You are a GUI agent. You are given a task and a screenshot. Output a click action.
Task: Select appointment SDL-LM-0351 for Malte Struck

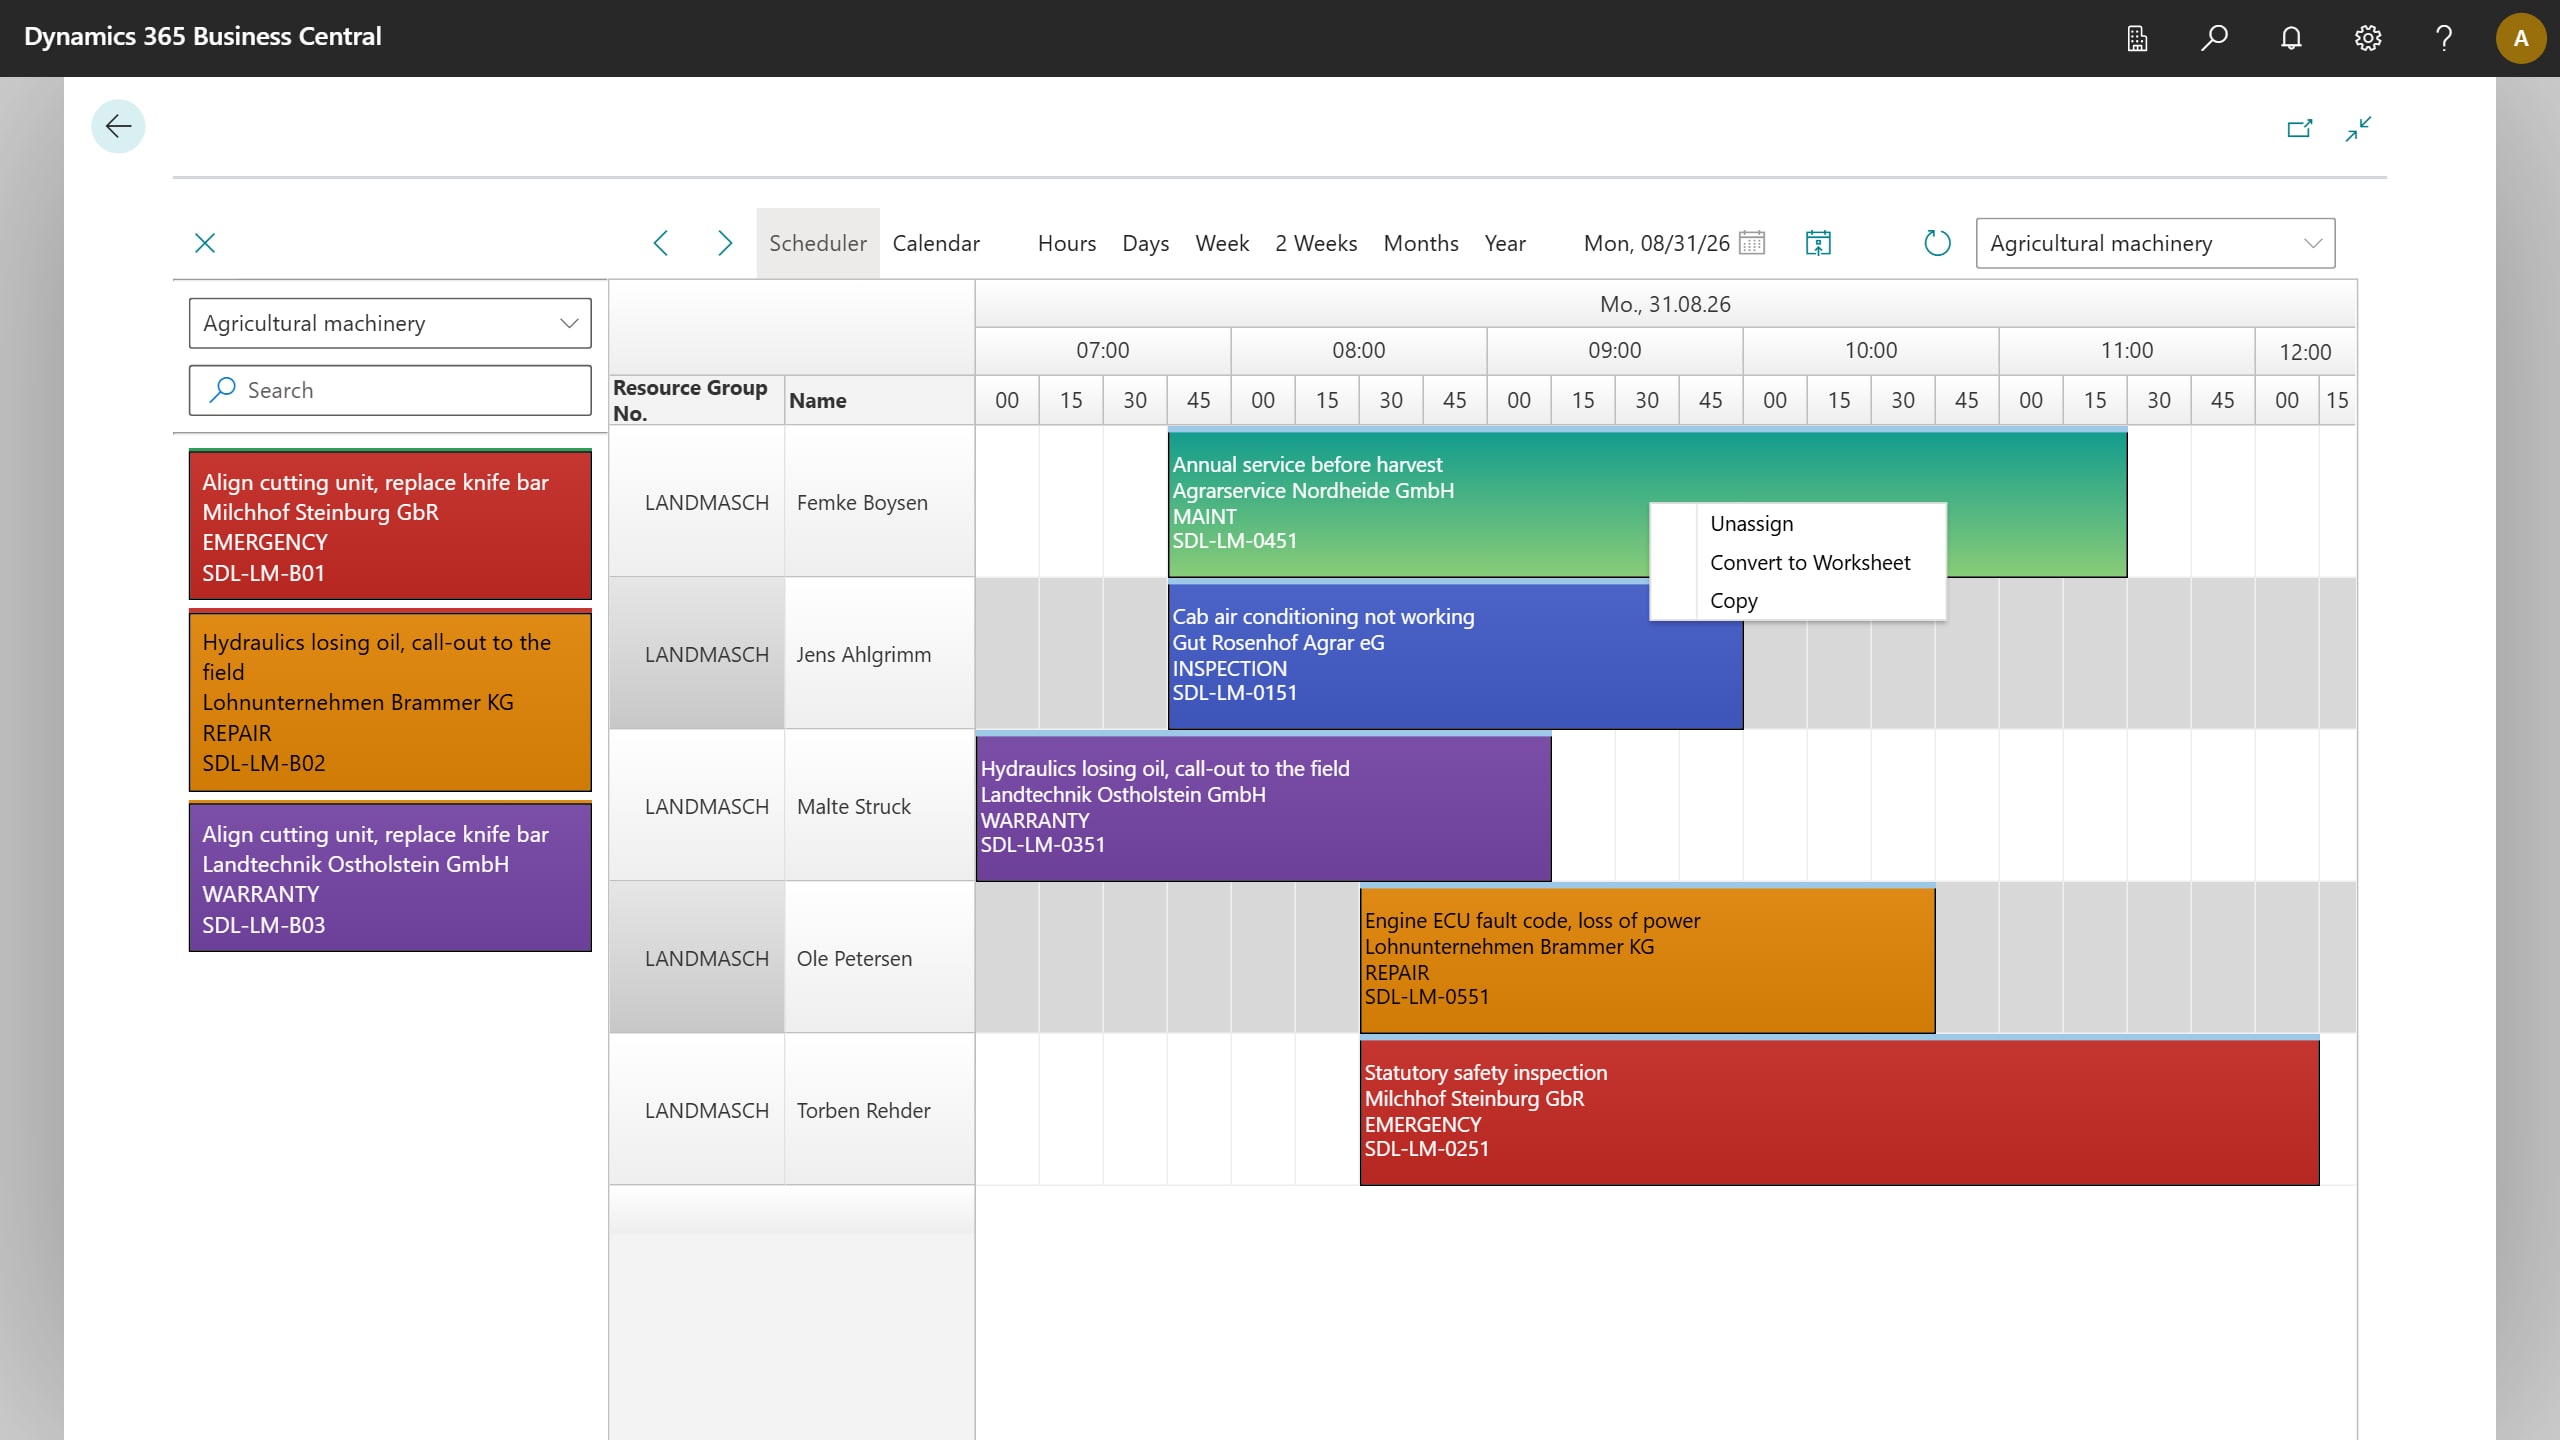(x=1263, y=807)
